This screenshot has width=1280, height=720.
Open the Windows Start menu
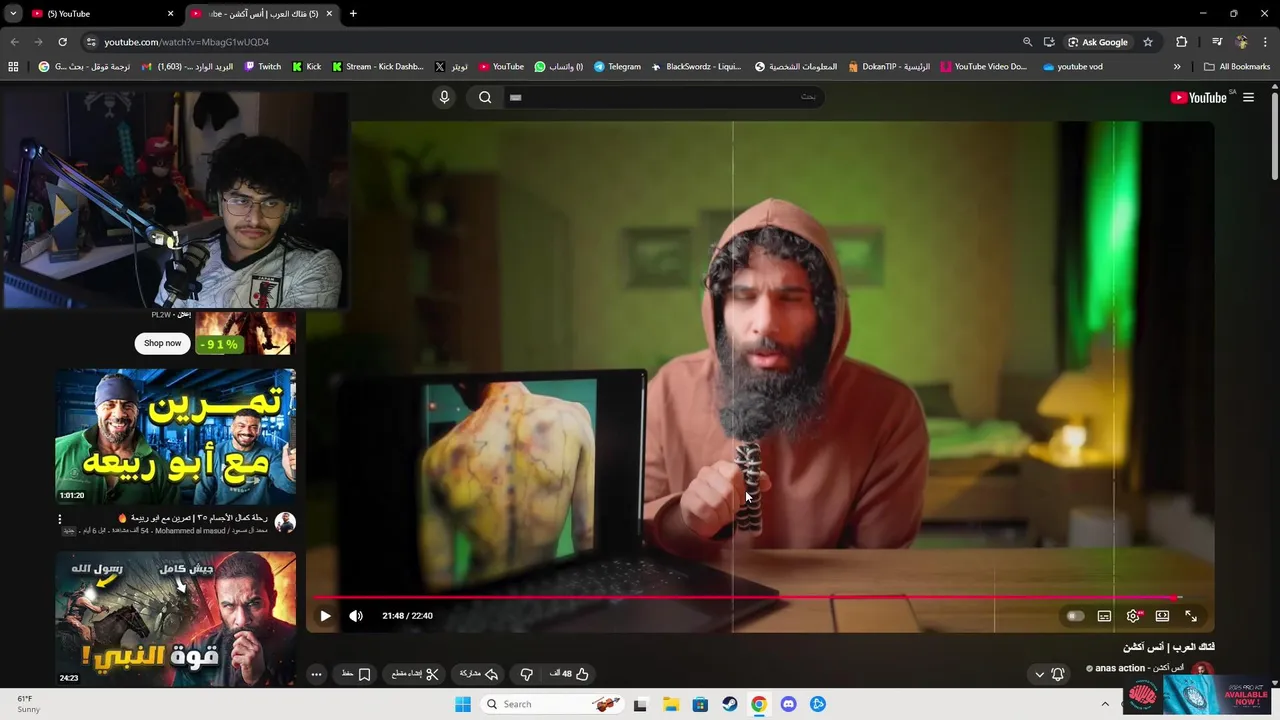pyautogui.click(x=463, y=704)
